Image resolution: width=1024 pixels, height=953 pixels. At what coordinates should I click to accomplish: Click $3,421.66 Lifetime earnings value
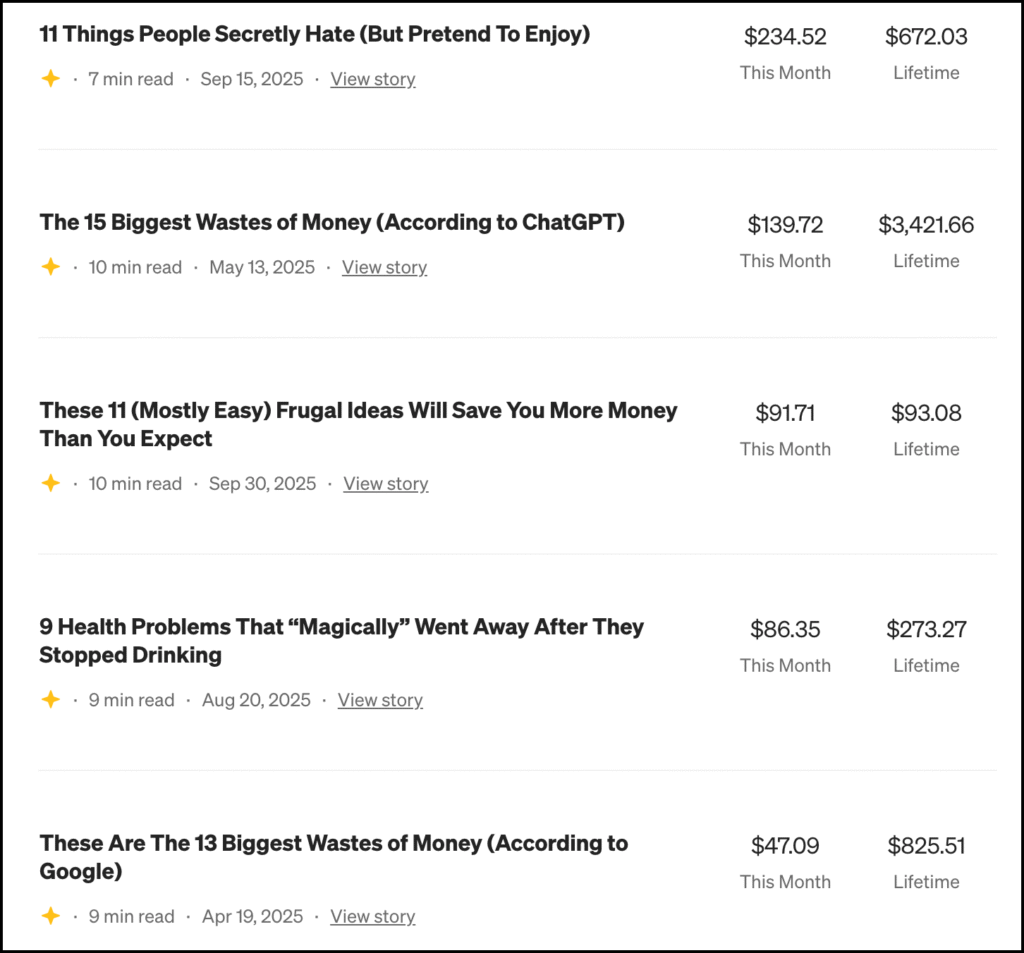(x=926, y=225)
